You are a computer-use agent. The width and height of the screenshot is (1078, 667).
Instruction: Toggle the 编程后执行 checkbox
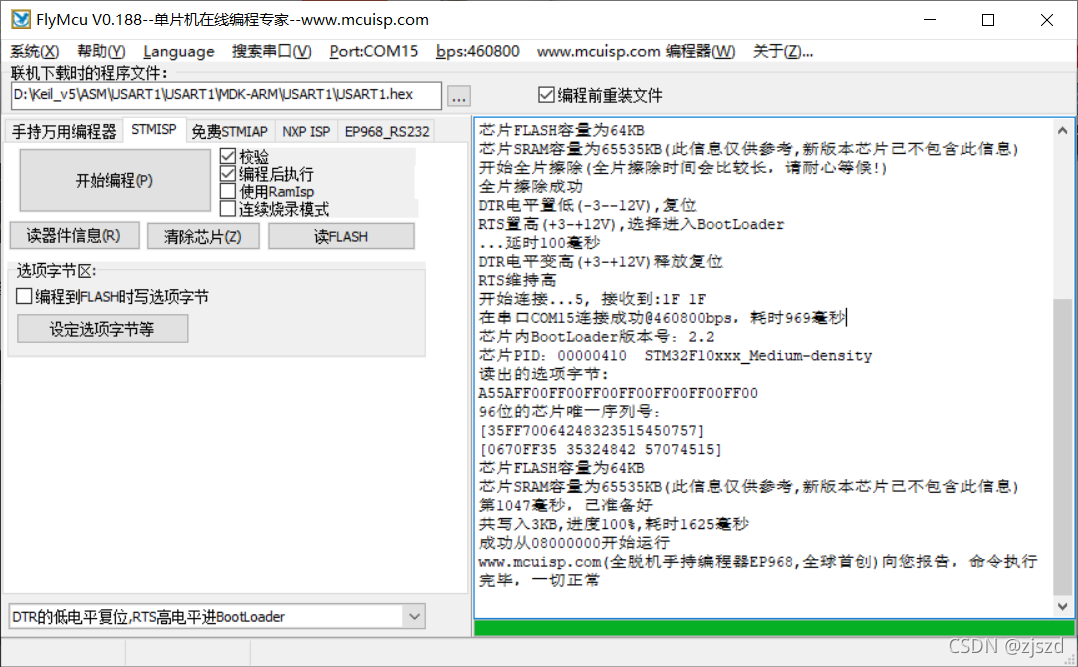click(x=266, y=174)
